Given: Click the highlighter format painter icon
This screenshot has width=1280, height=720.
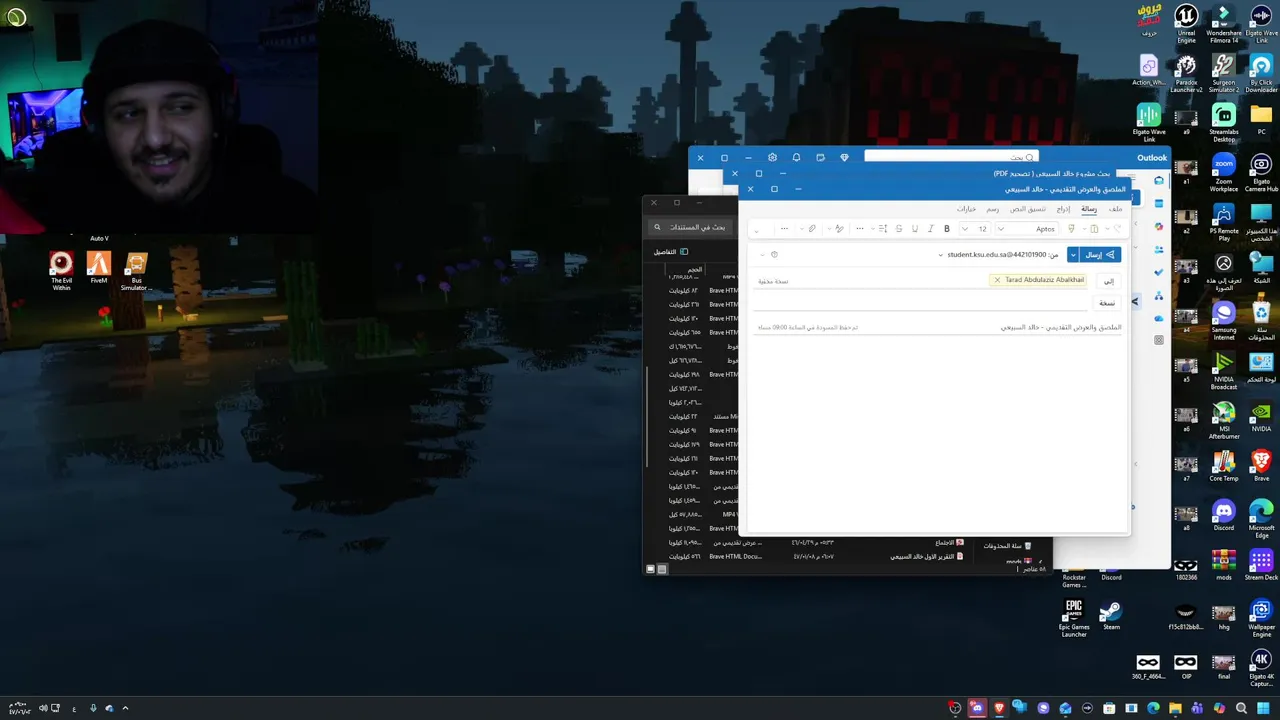Looking at the screenshot, I should tap(1071, 229).
